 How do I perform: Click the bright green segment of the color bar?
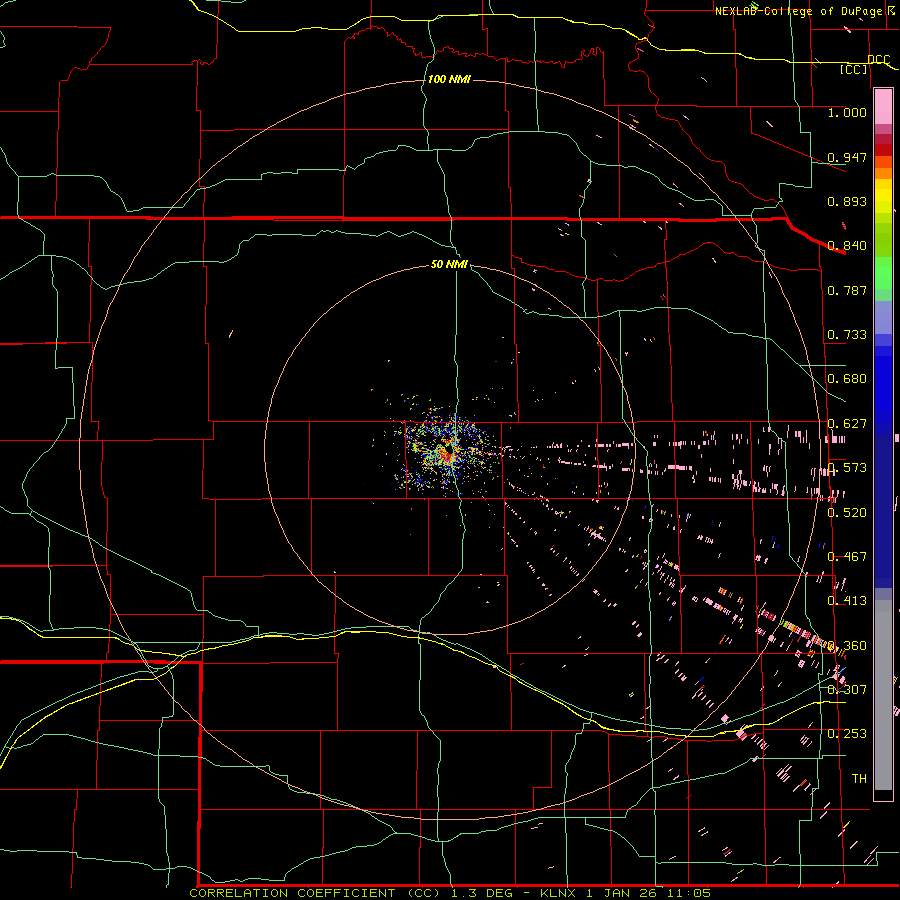[883, 273]
